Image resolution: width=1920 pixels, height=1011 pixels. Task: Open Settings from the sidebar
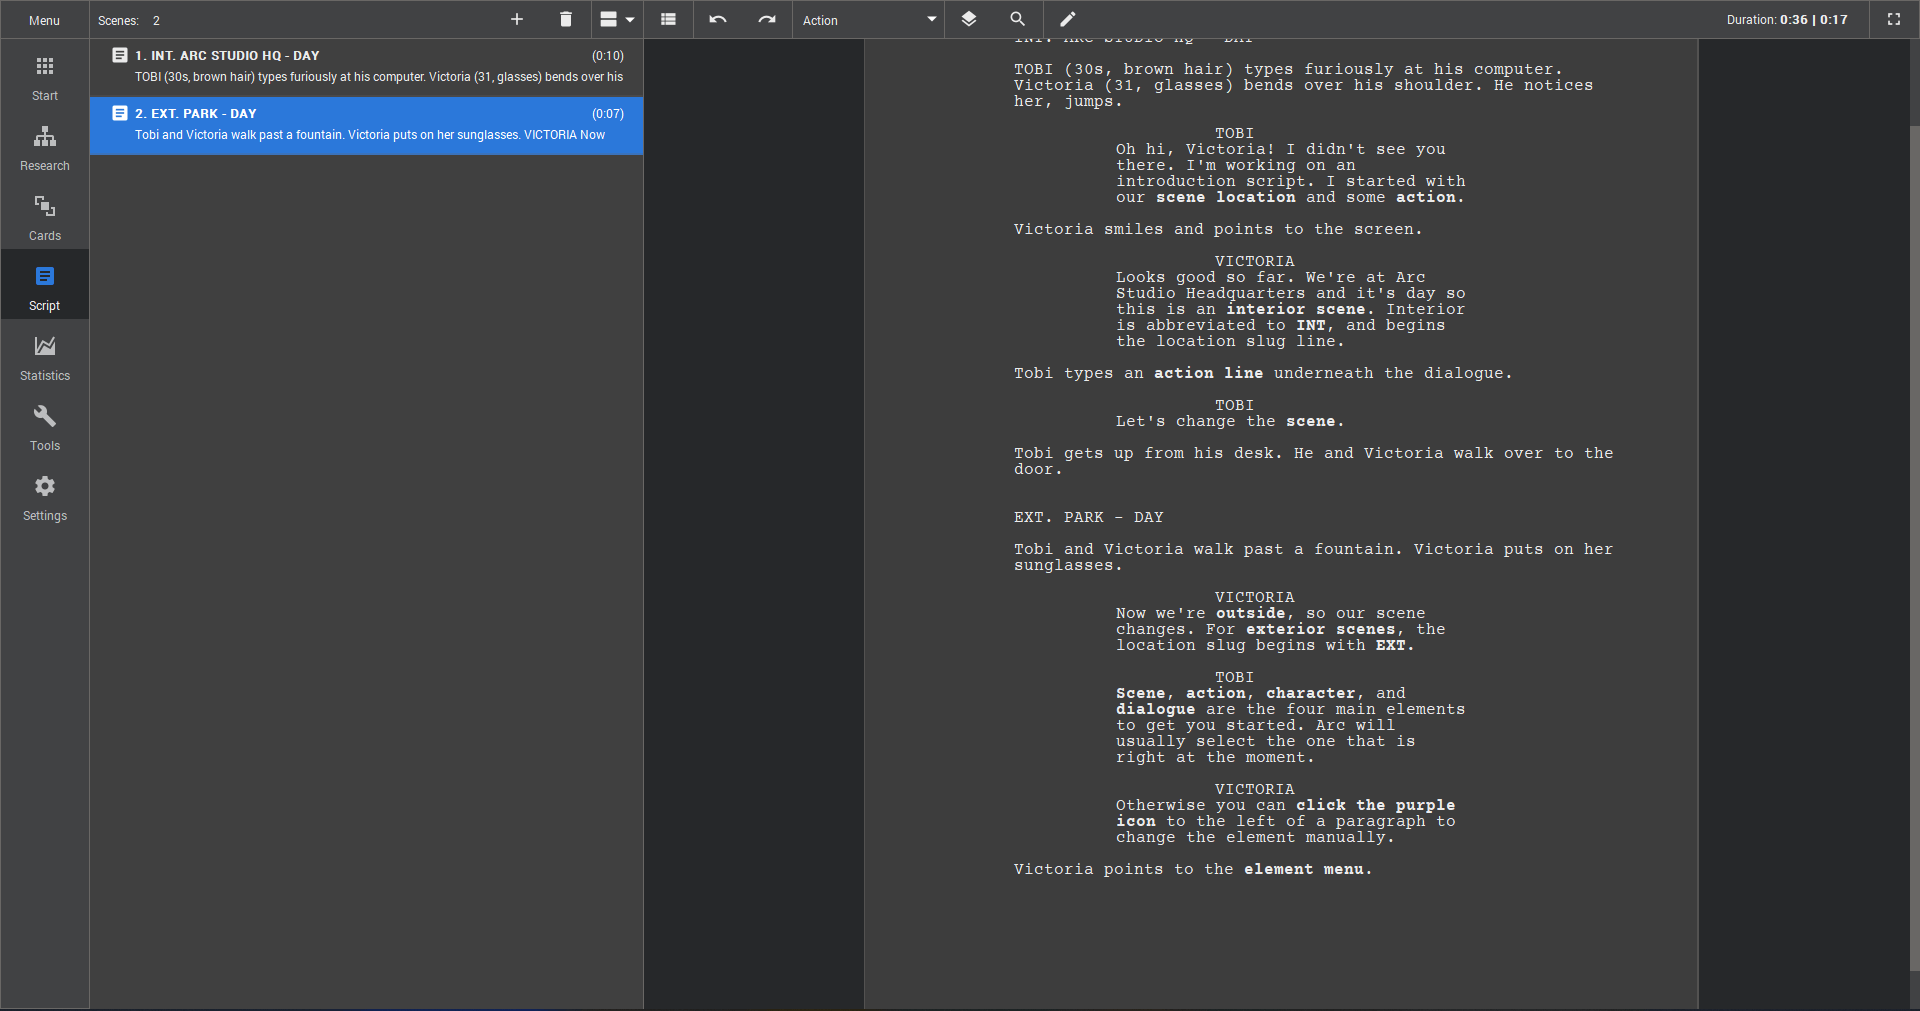[x=45, y=498]
